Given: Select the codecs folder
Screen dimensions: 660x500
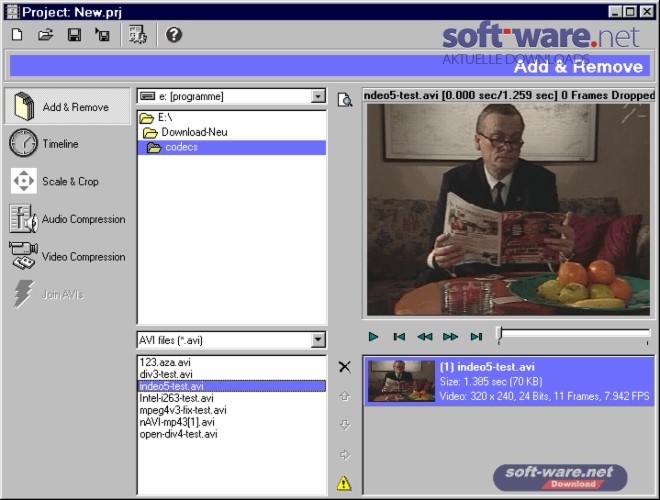Looking at the screenshot, I should [232, 147].
